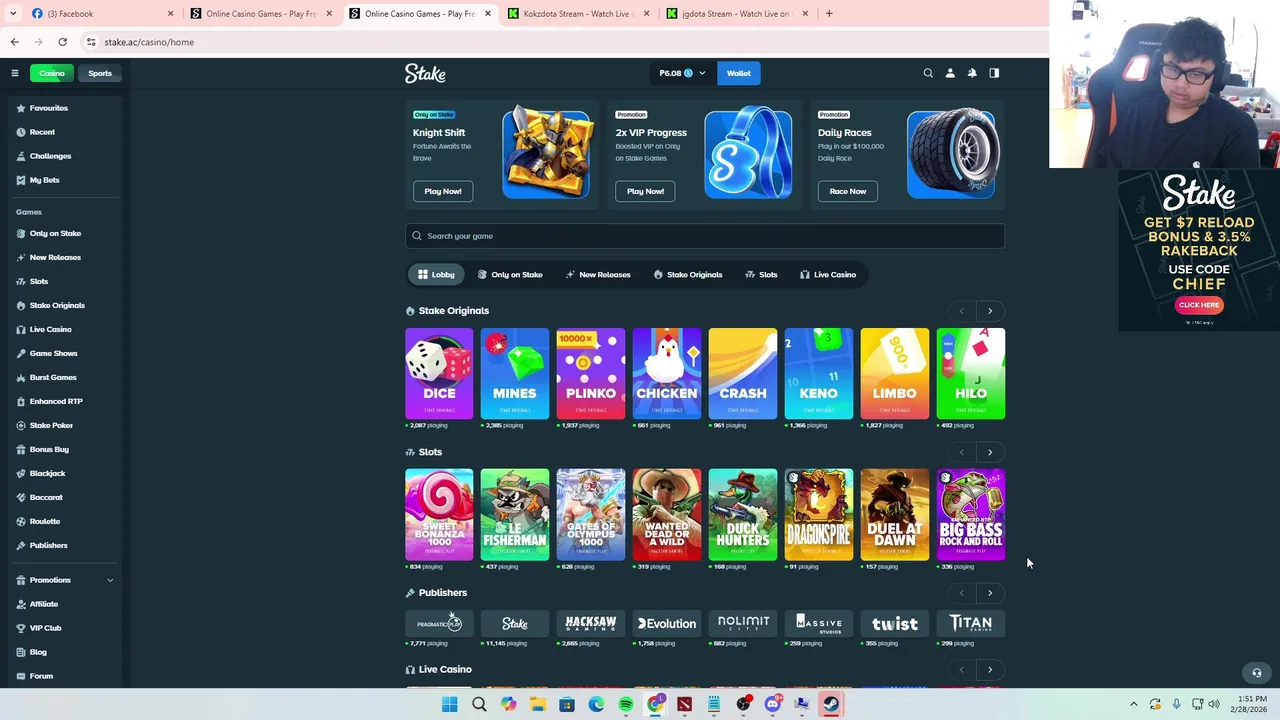Select the Only on Stake tab
The image size is (1280, 720).
[x=510, y=275]
